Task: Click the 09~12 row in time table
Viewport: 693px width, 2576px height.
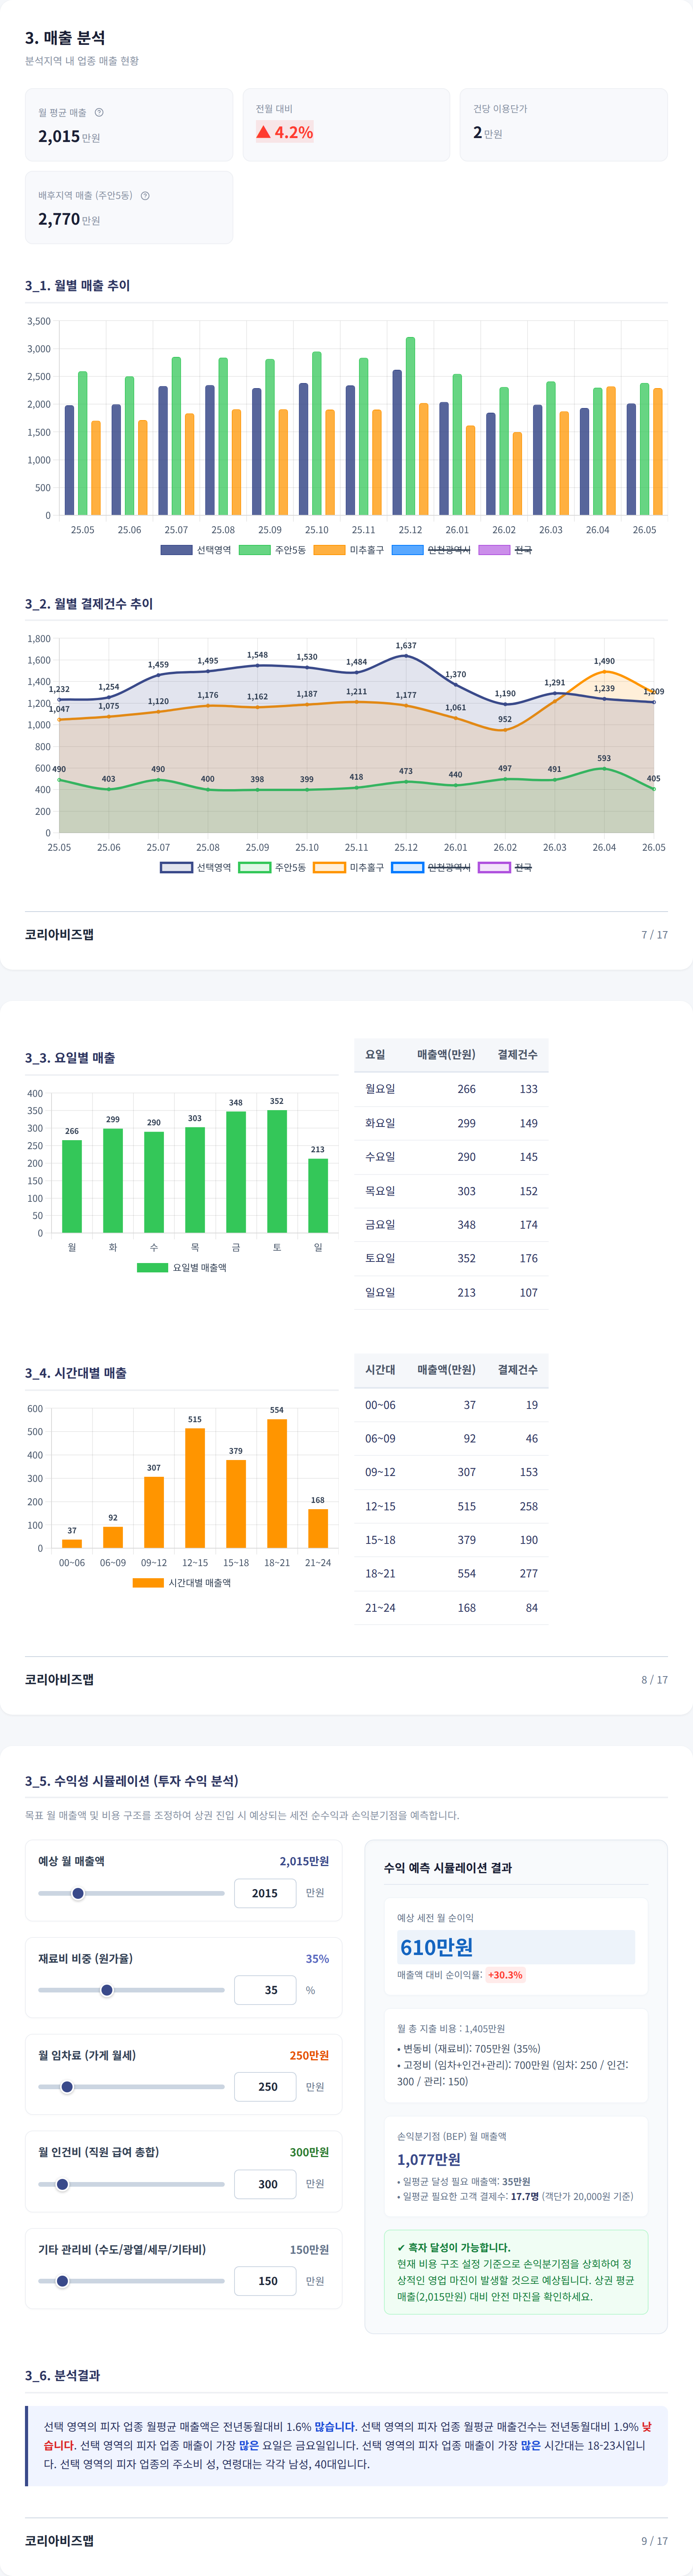Action: coord(451,1472)
